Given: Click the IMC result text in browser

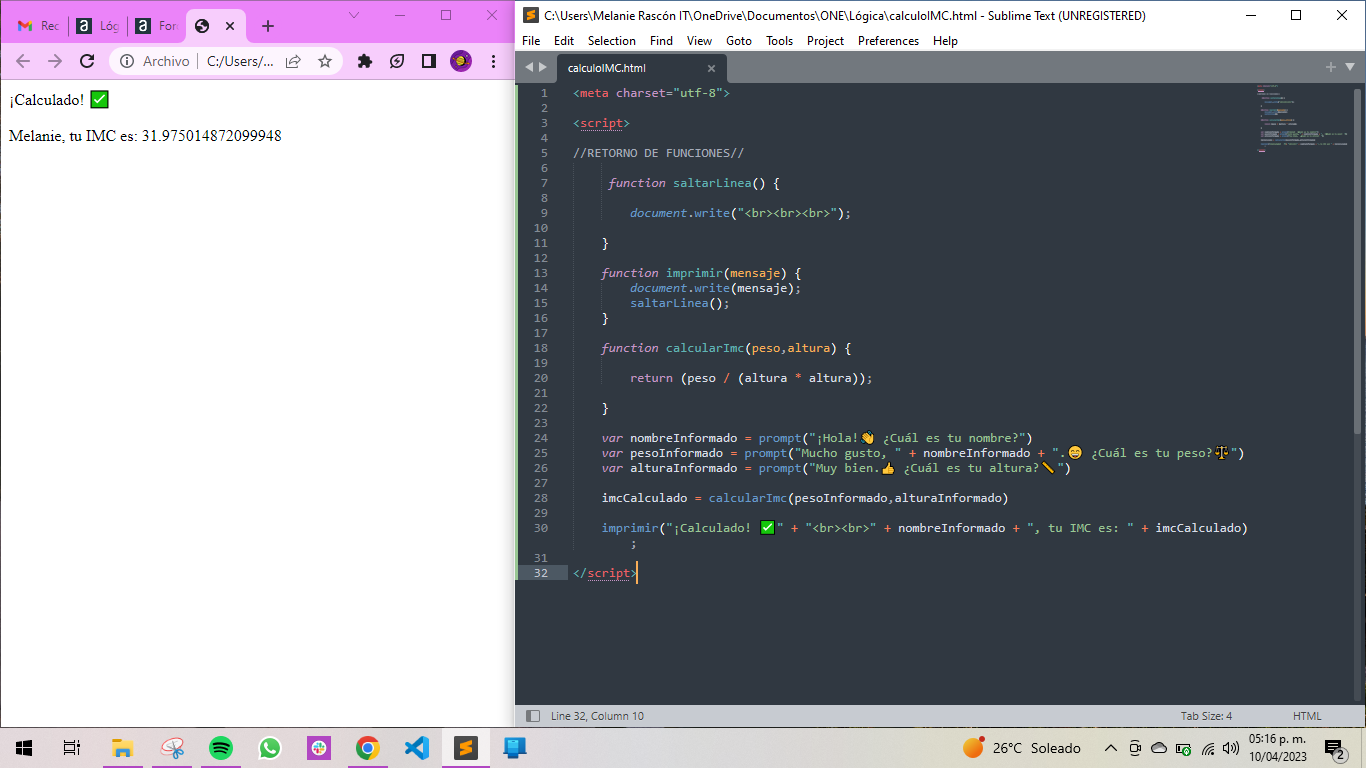Looking at the screenshot, I should click(145, 136).
